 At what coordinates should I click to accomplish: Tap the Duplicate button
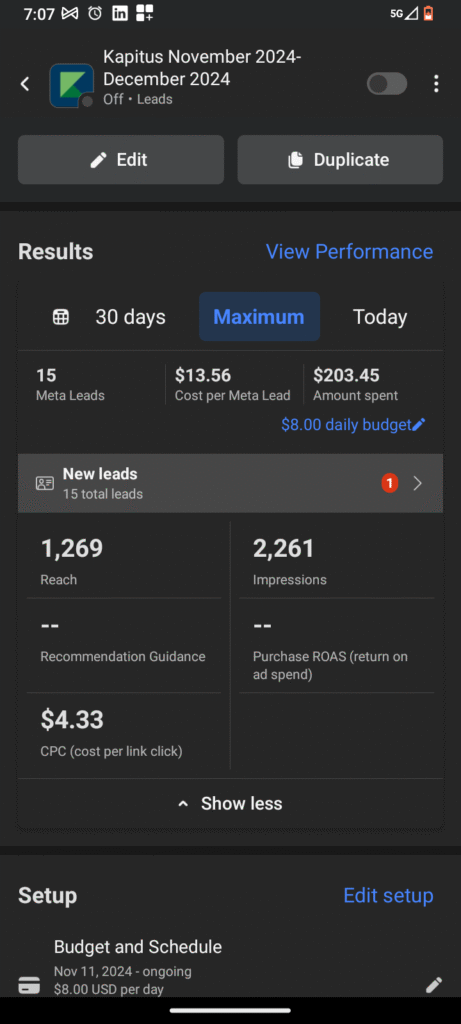(x=340, y=160)
